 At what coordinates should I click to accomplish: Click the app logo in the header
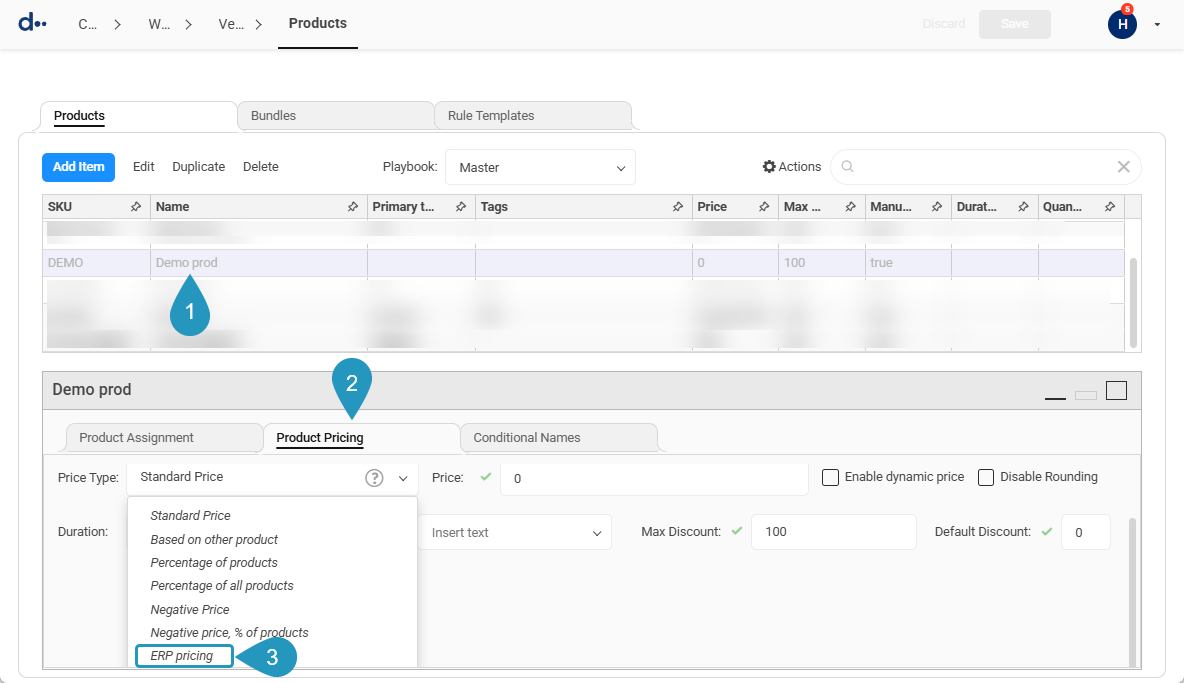[32, 23]
